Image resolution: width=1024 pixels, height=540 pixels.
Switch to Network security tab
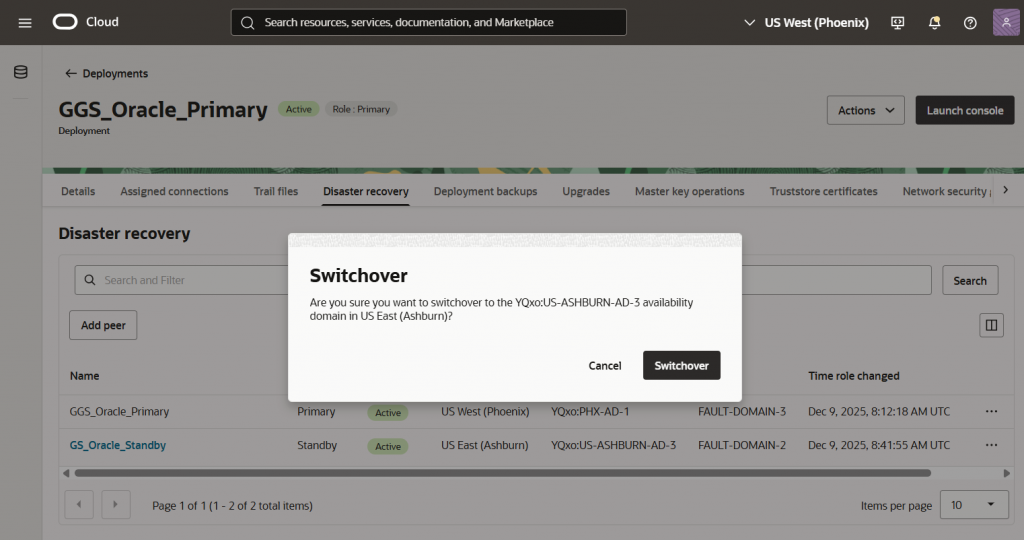click(x=947, y=191)
